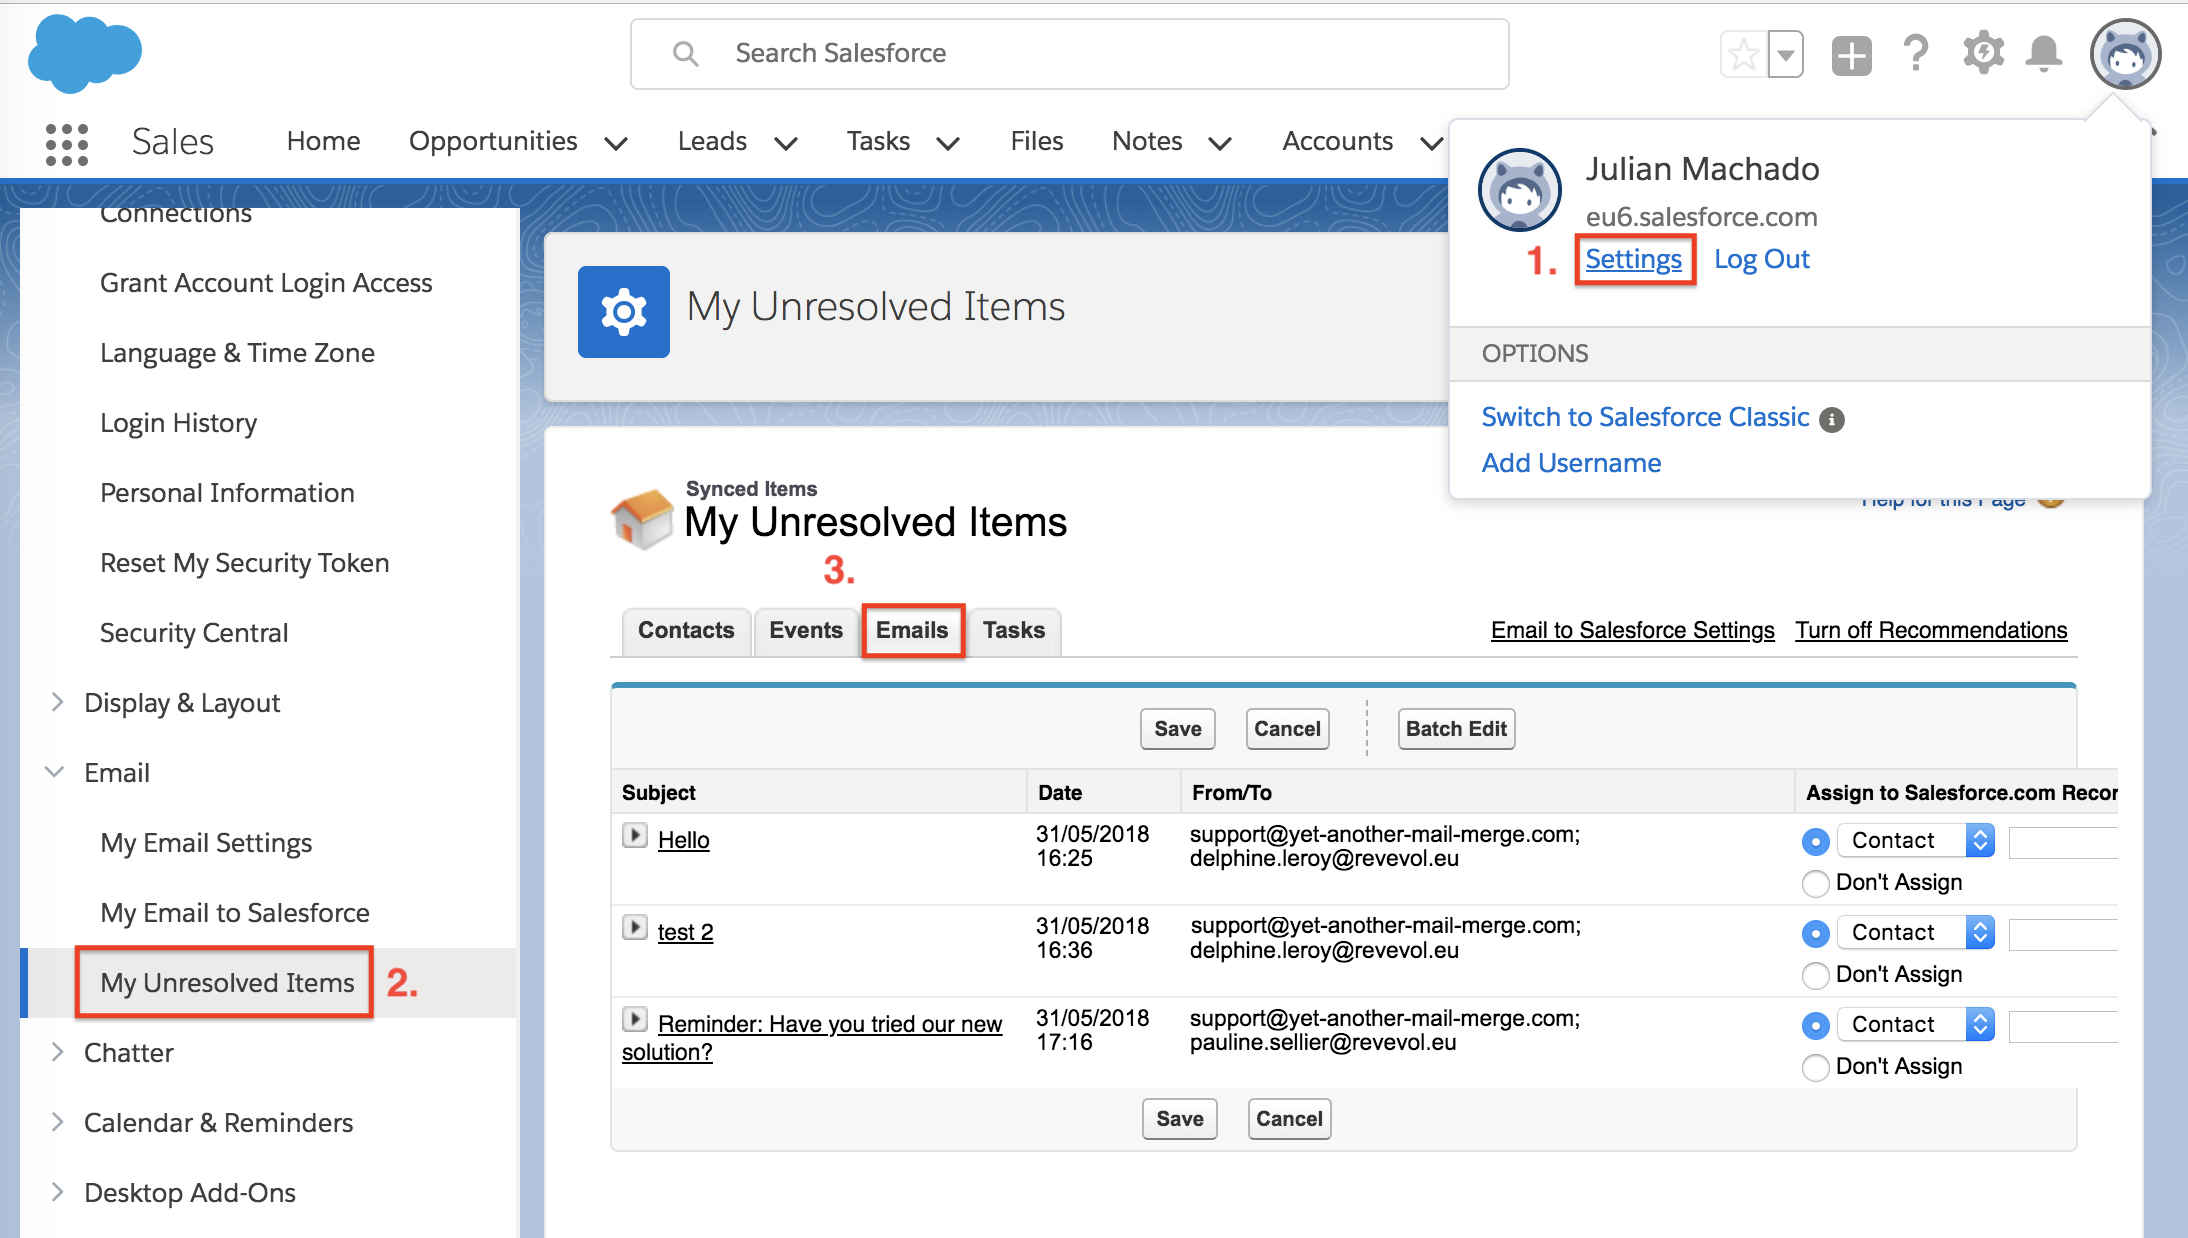The image size is (2188, 1238).
Task: Open the notifications bell
Action: 2043,53
